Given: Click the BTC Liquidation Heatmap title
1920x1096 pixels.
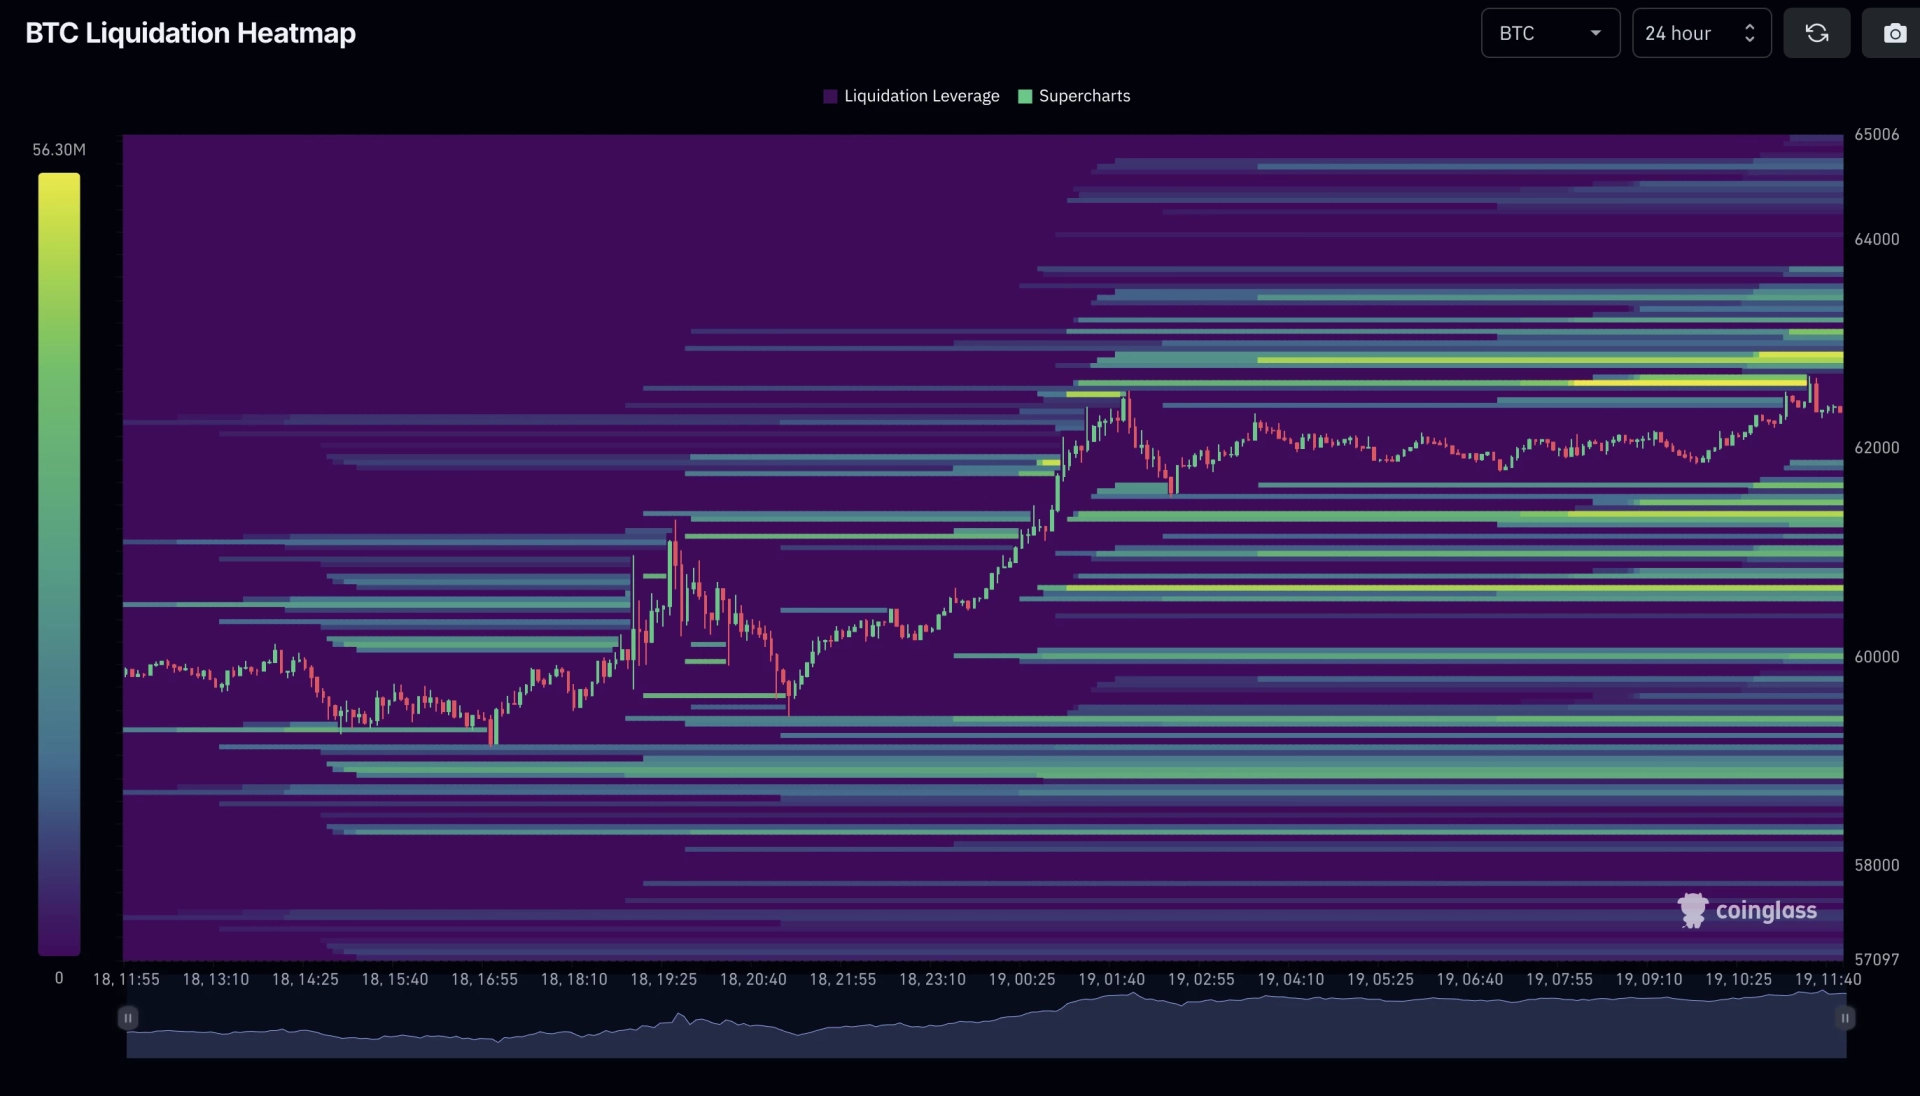Looking at the screenshot, I should [x=190, y=33].
